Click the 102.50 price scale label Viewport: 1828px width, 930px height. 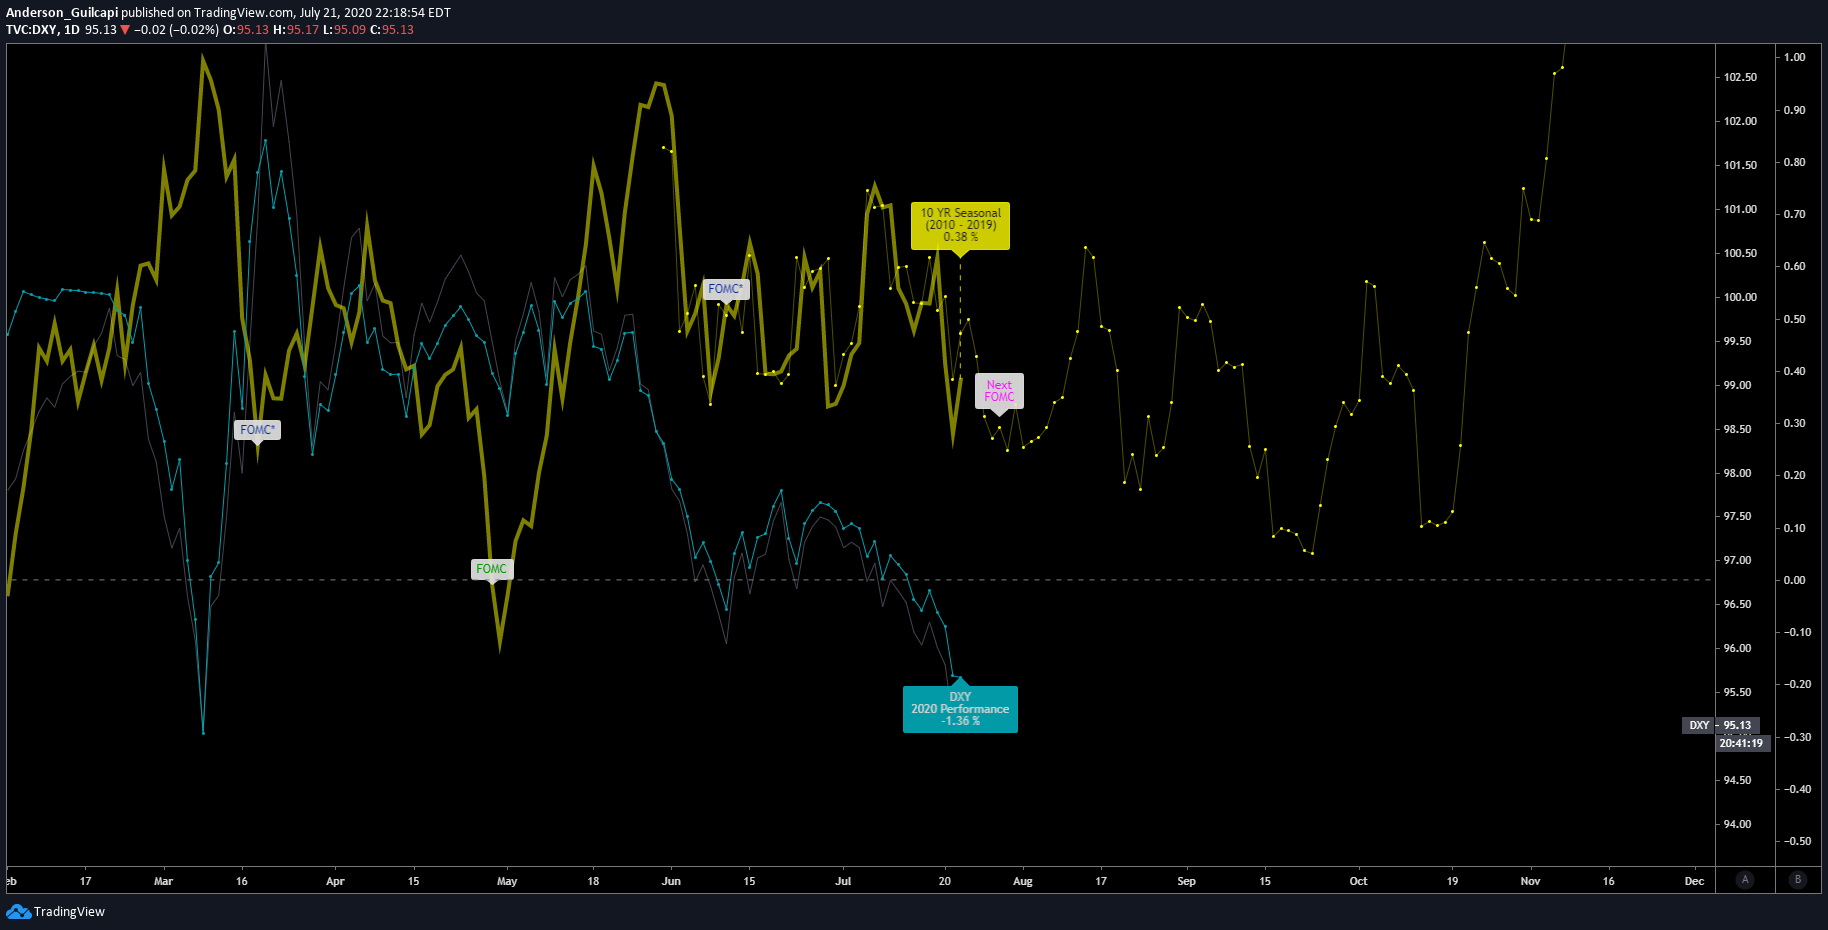1740,77
